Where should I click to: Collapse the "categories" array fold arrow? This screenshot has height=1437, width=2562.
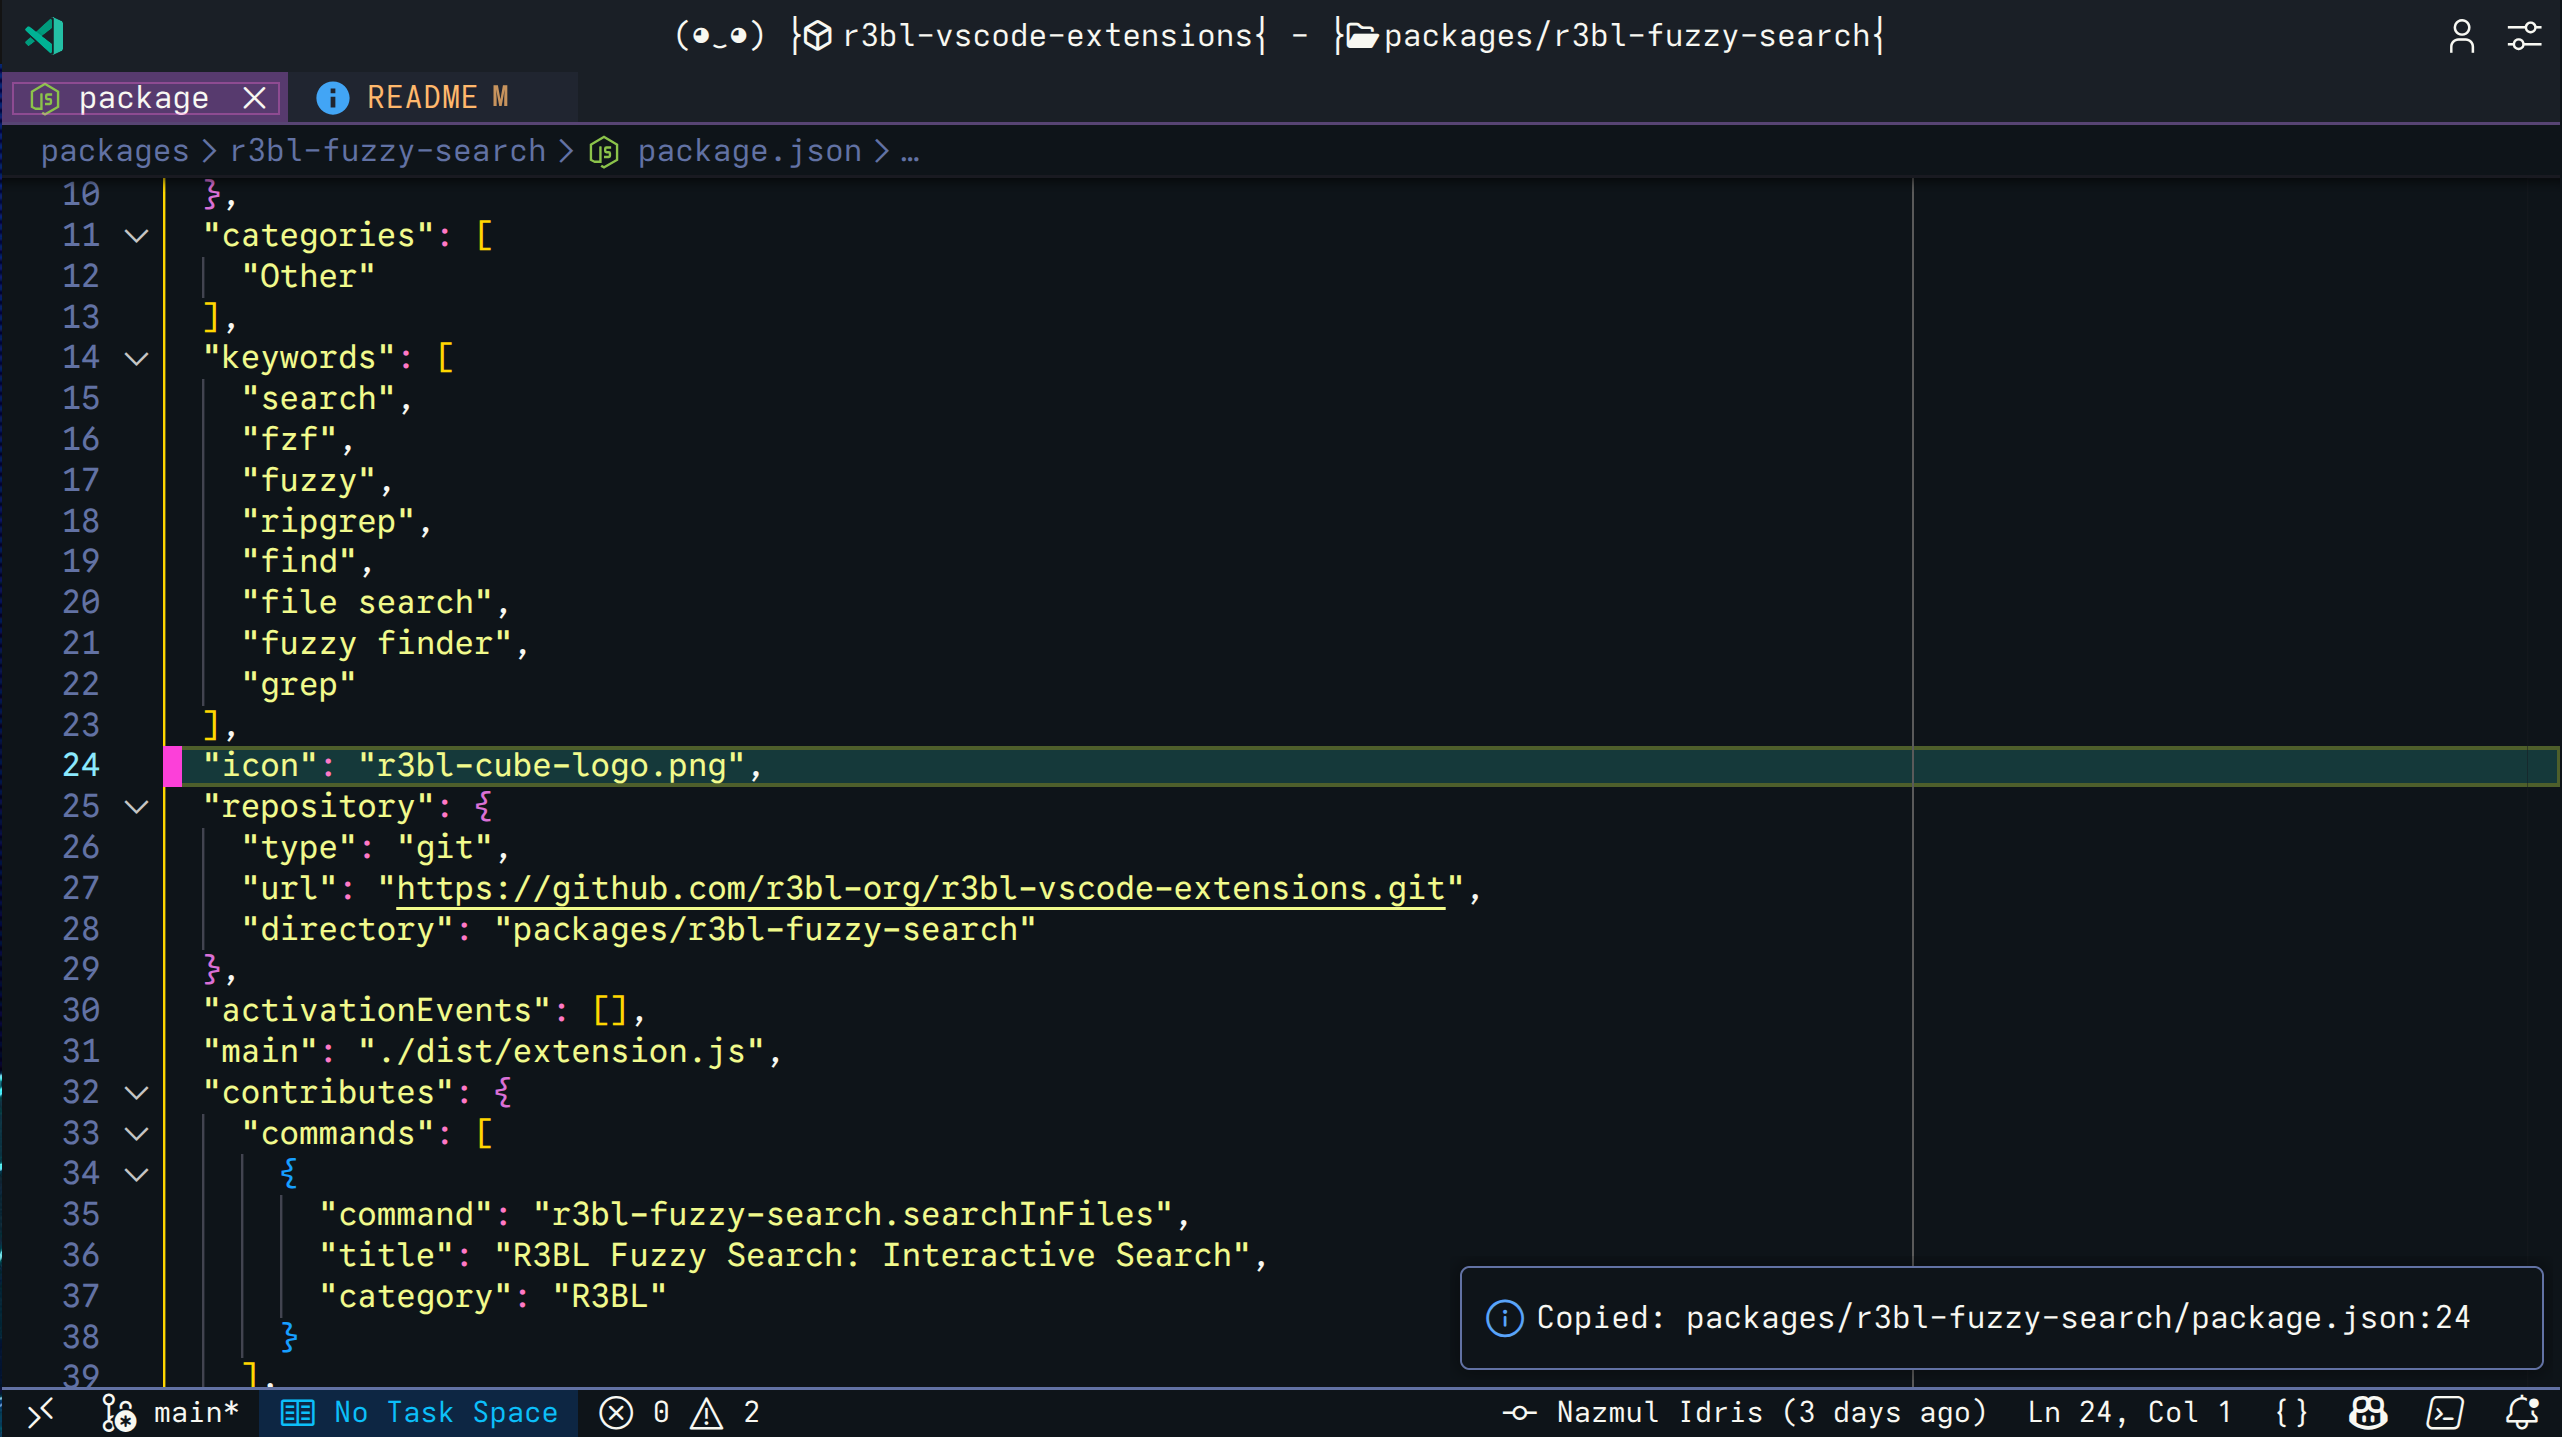pyautogui.click(x=137, y=236)
